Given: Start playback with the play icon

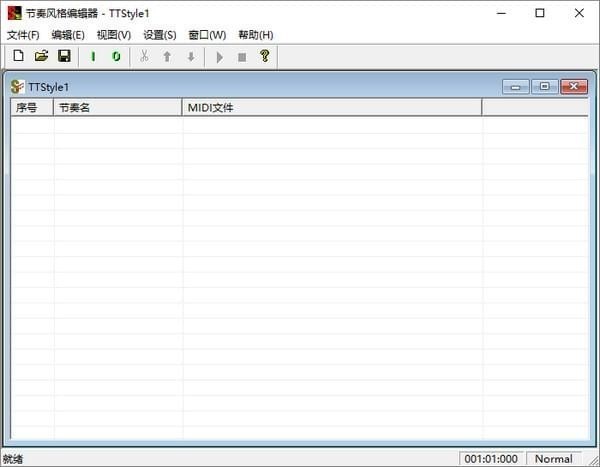Looking at the screenshot, I should [x=219, y=57].
